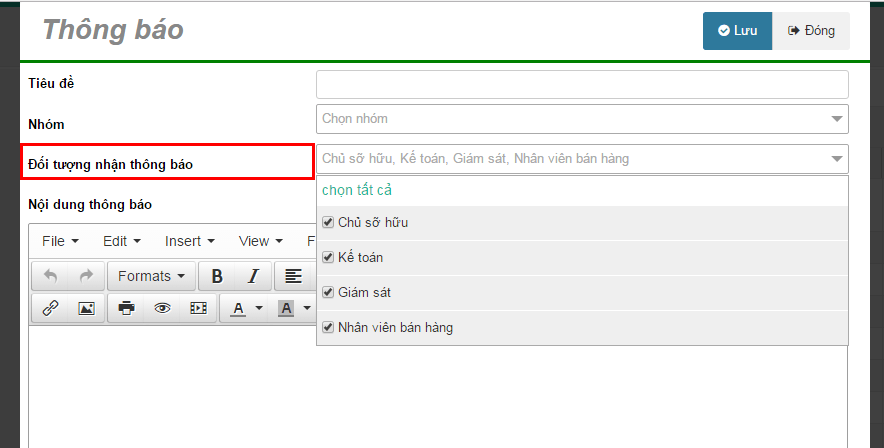This screenshot has width=884, height=448.
Task: Click the undo arrow in editor toolbar
Action: [x=50, y=276]
